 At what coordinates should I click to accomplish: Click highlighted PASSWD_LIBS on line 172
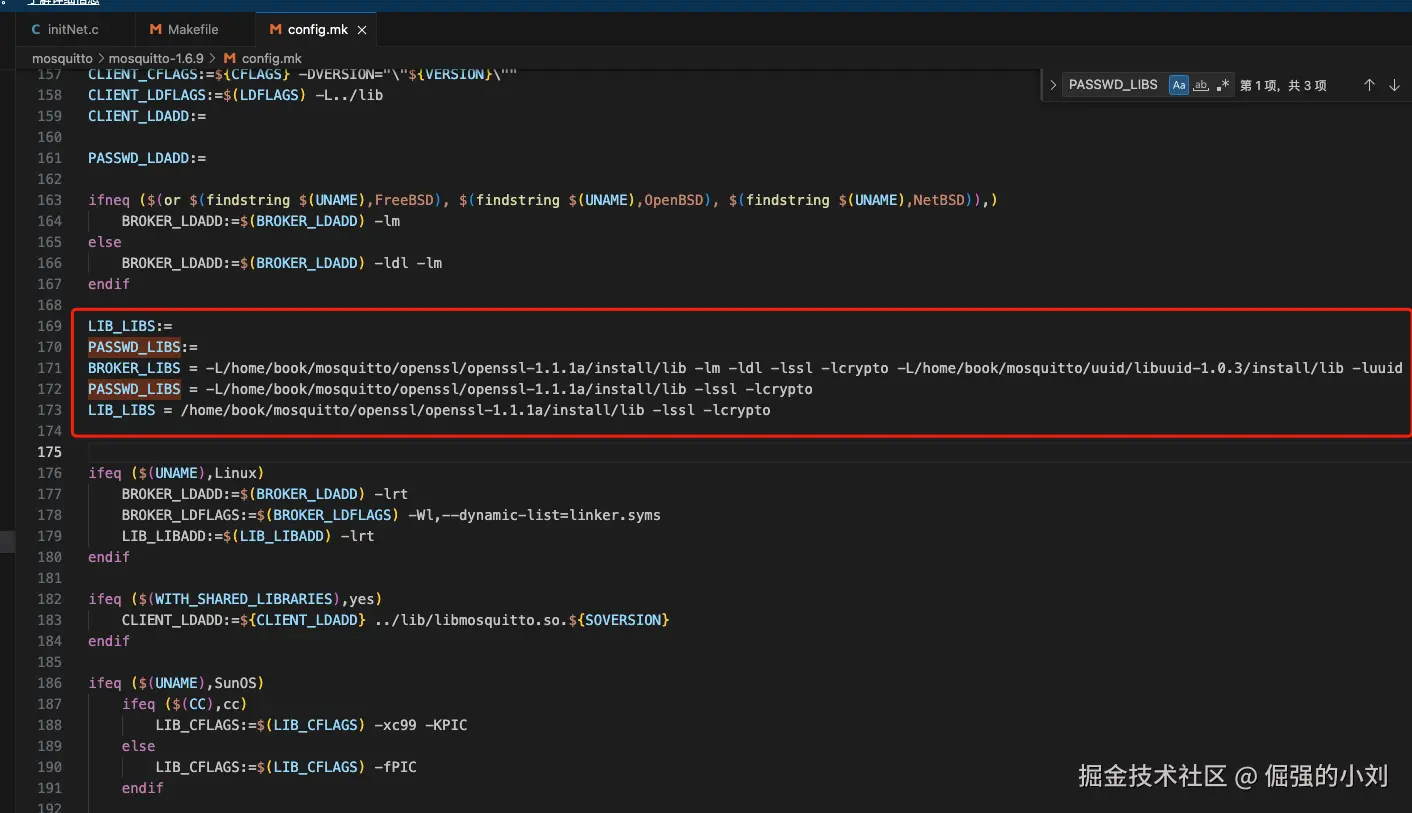click(x=134, y=389)
